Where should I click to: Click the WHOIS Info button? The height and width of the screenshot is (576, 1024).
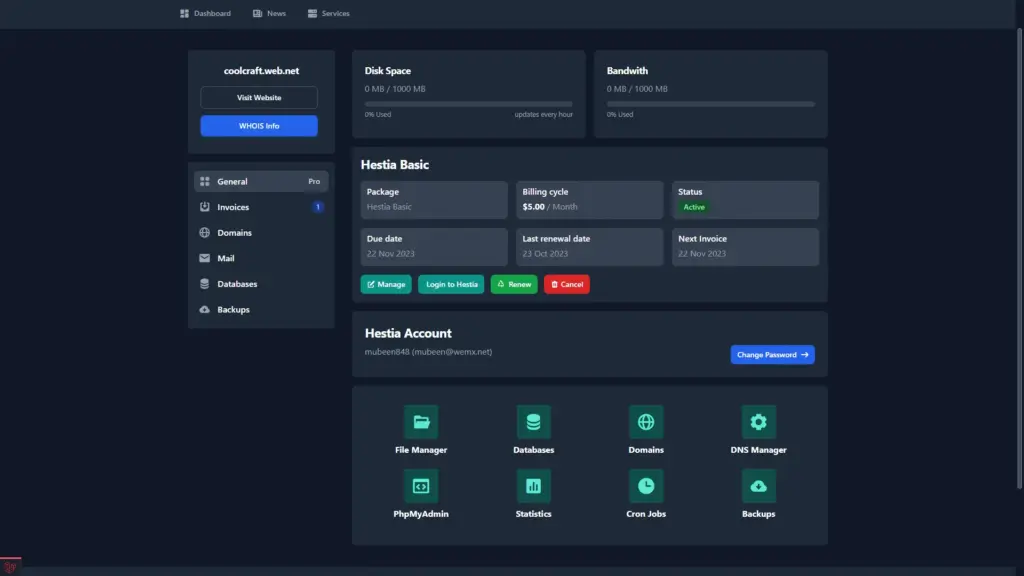coord(259,126)
